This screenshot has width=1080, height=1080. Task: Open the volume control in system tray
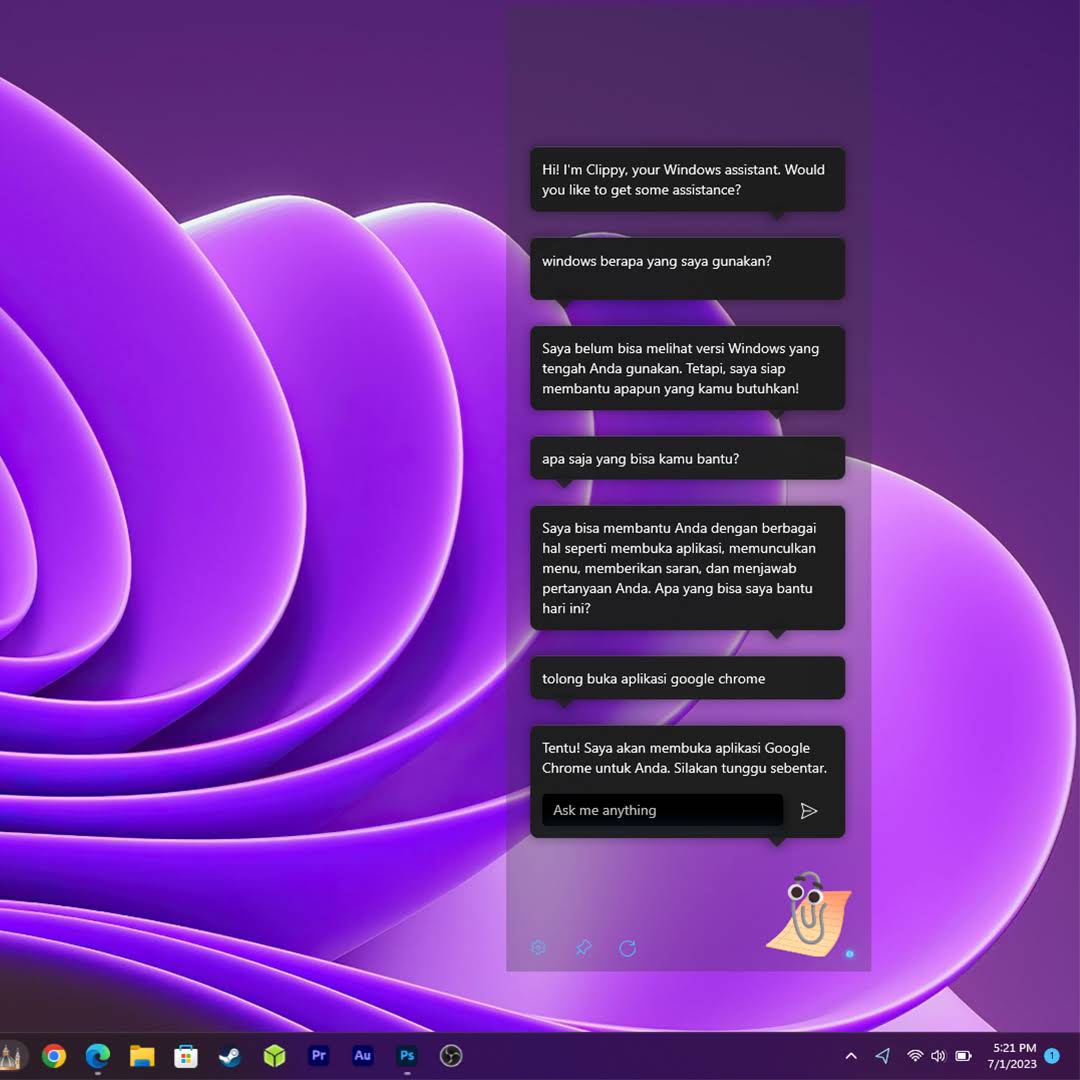[x=938, y=1056]
